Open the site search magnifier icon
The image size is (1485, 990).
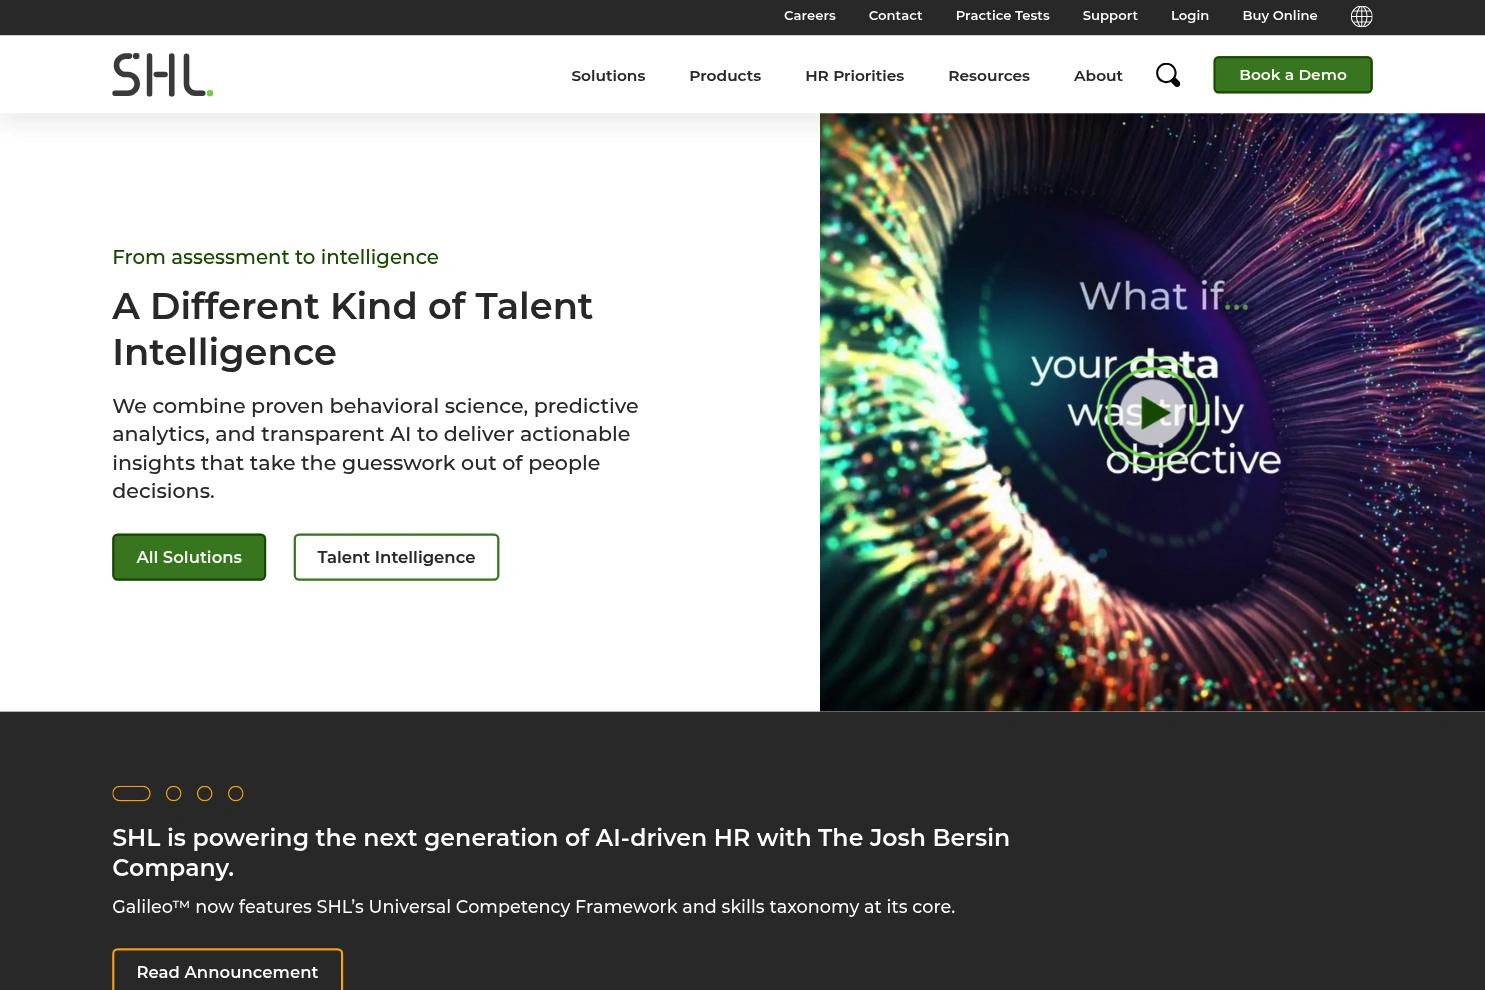[1168, 75]
